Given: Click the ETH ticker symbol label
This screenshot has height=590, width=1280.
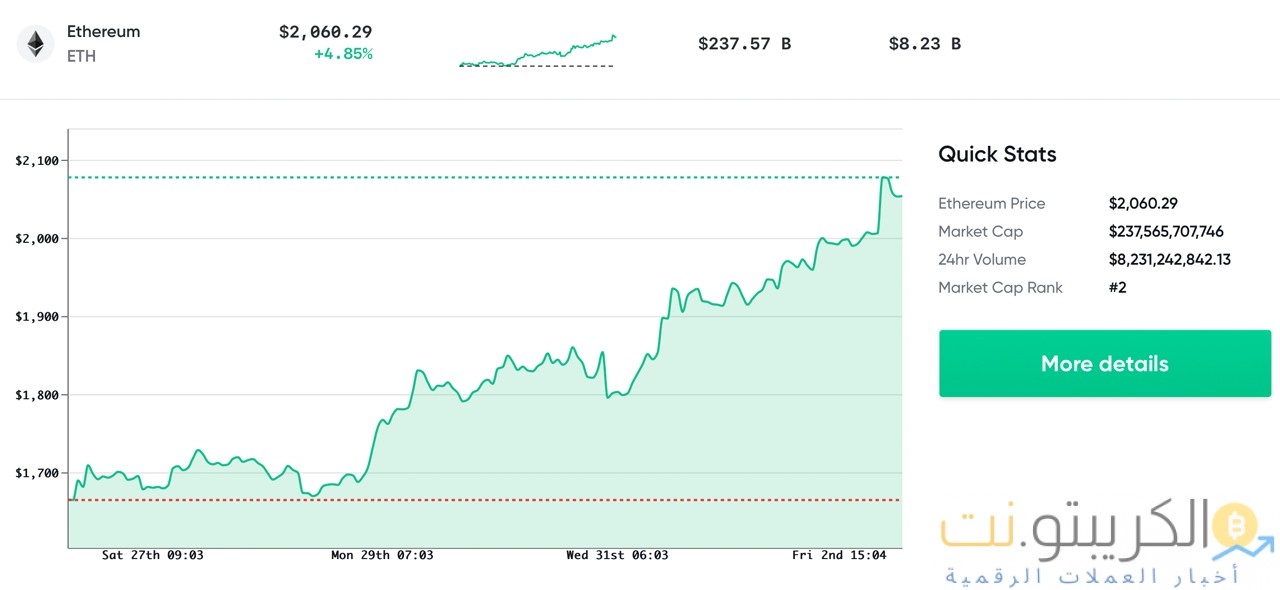Looking at the screenshot, I should coord(81,57).
